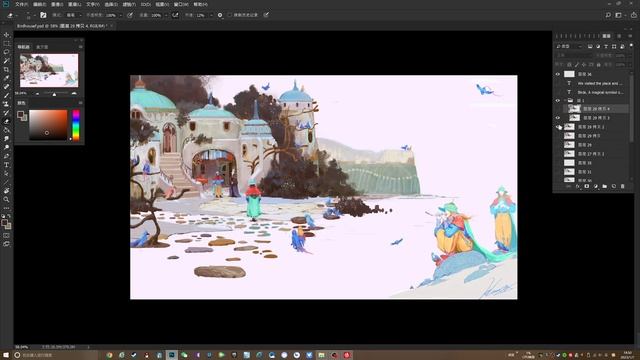Toggle visibility of the top layer ending in 36
Viewport: 640px width, 360px height.
point(558,74)
